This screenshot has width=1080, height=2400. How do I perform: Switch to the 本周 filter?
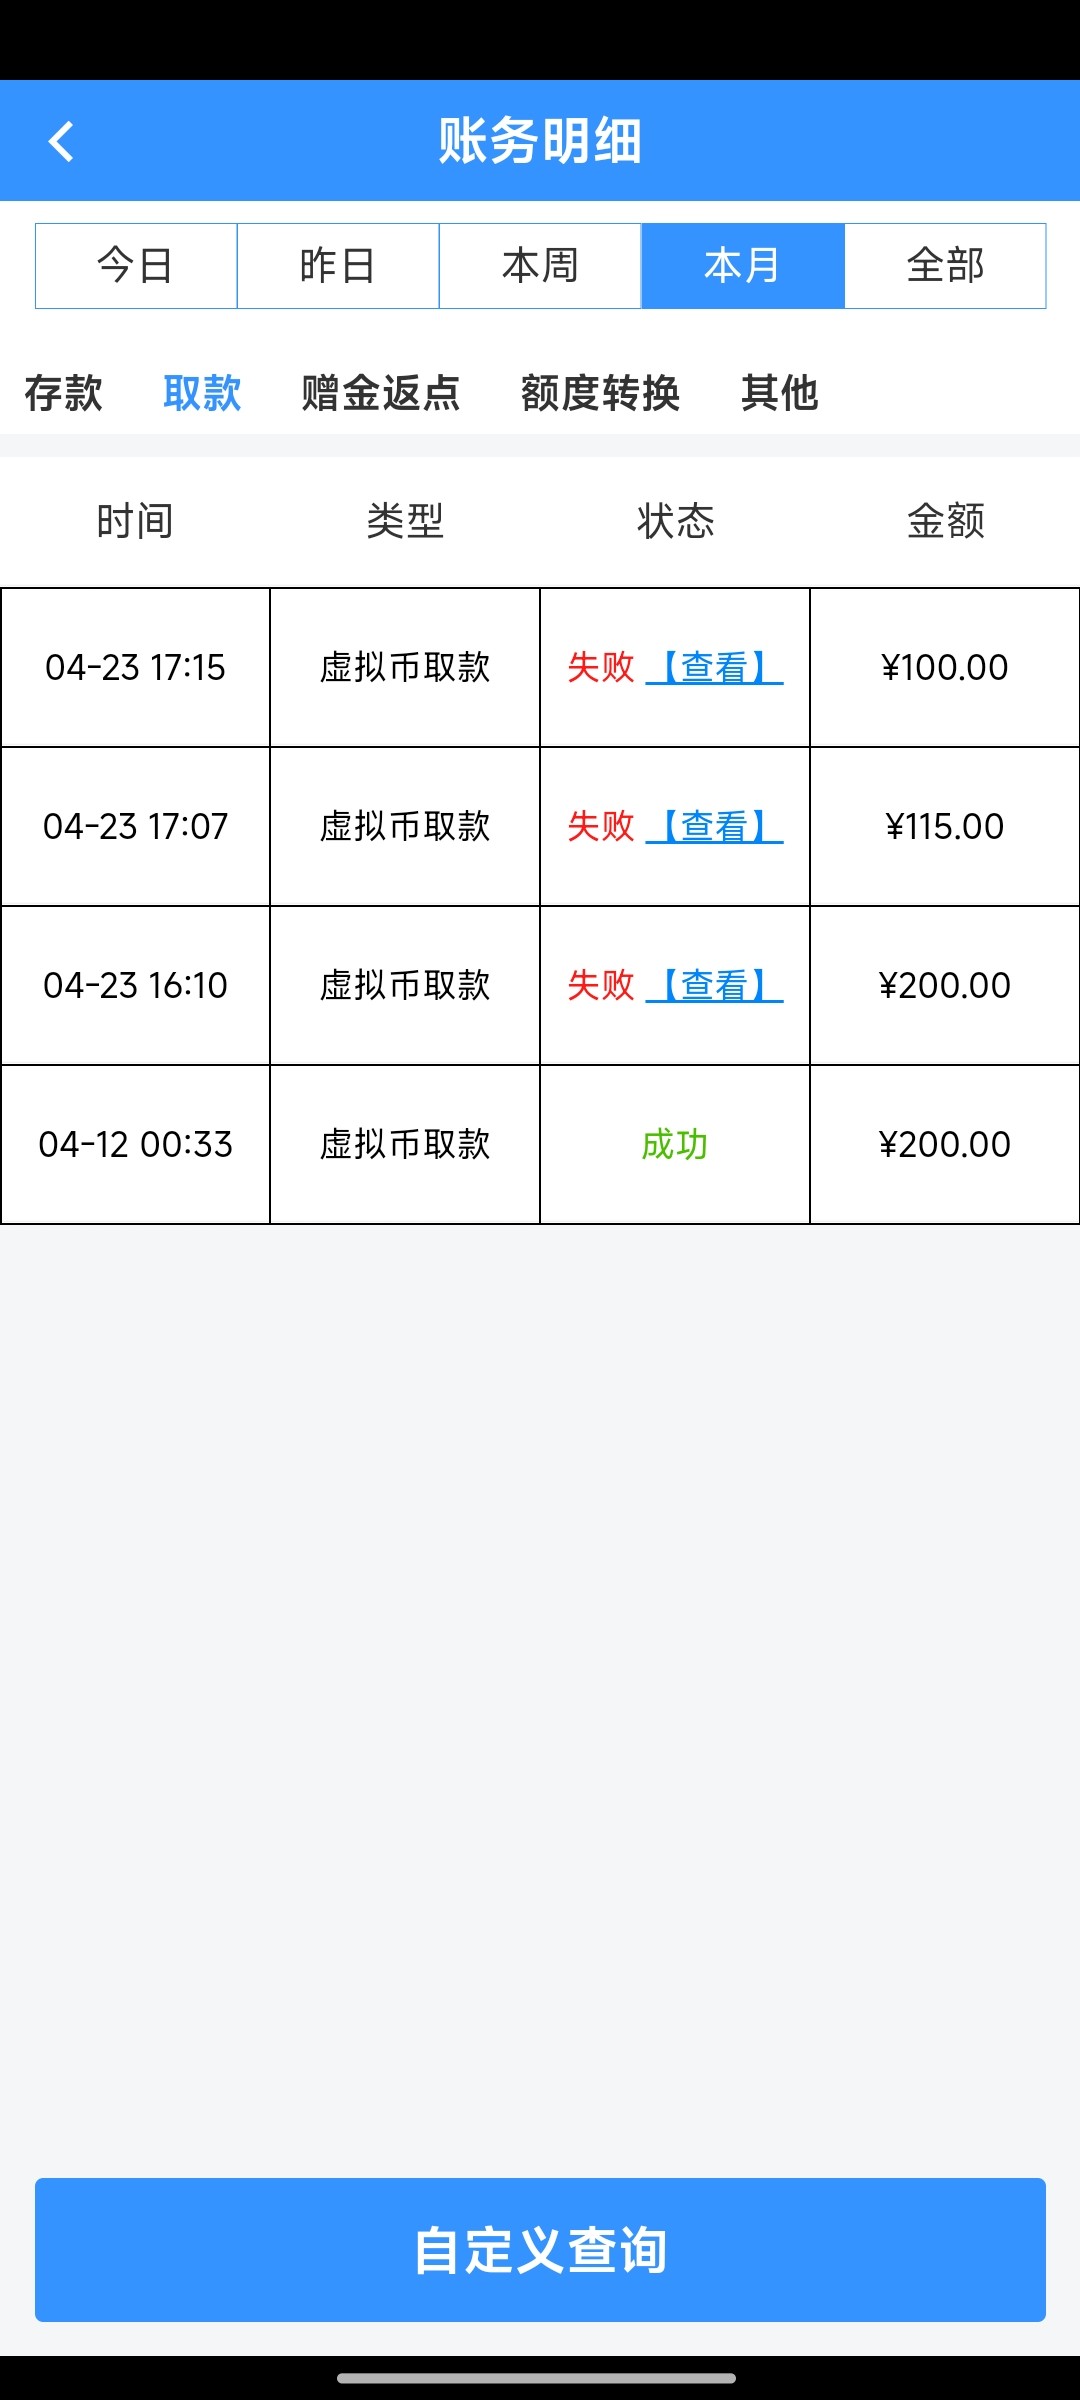click(x=540, y=266)
